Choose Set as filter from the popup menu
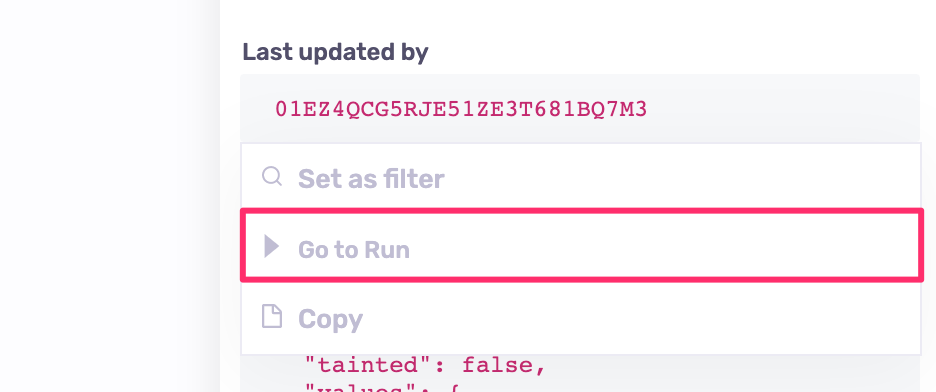 pos(581,178)
